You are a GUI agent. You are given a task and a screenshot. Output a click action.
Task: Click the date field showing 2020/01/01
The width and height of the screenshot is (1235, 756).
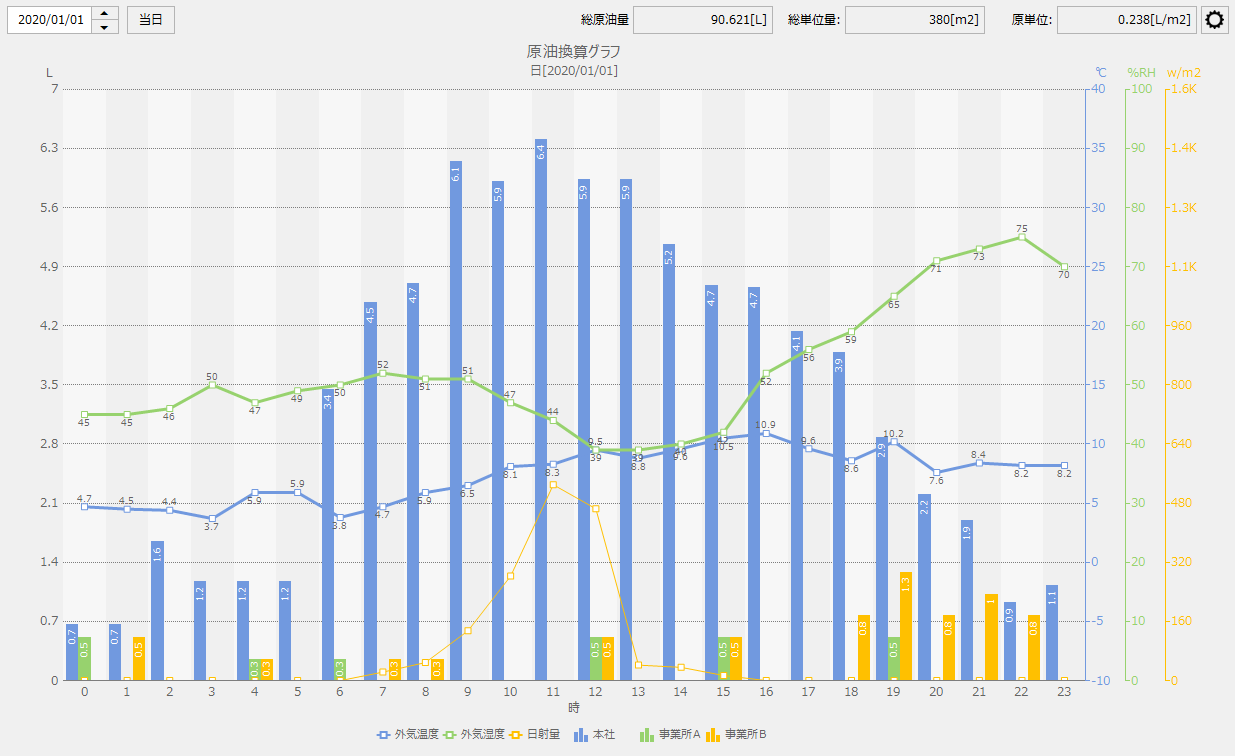50,20
